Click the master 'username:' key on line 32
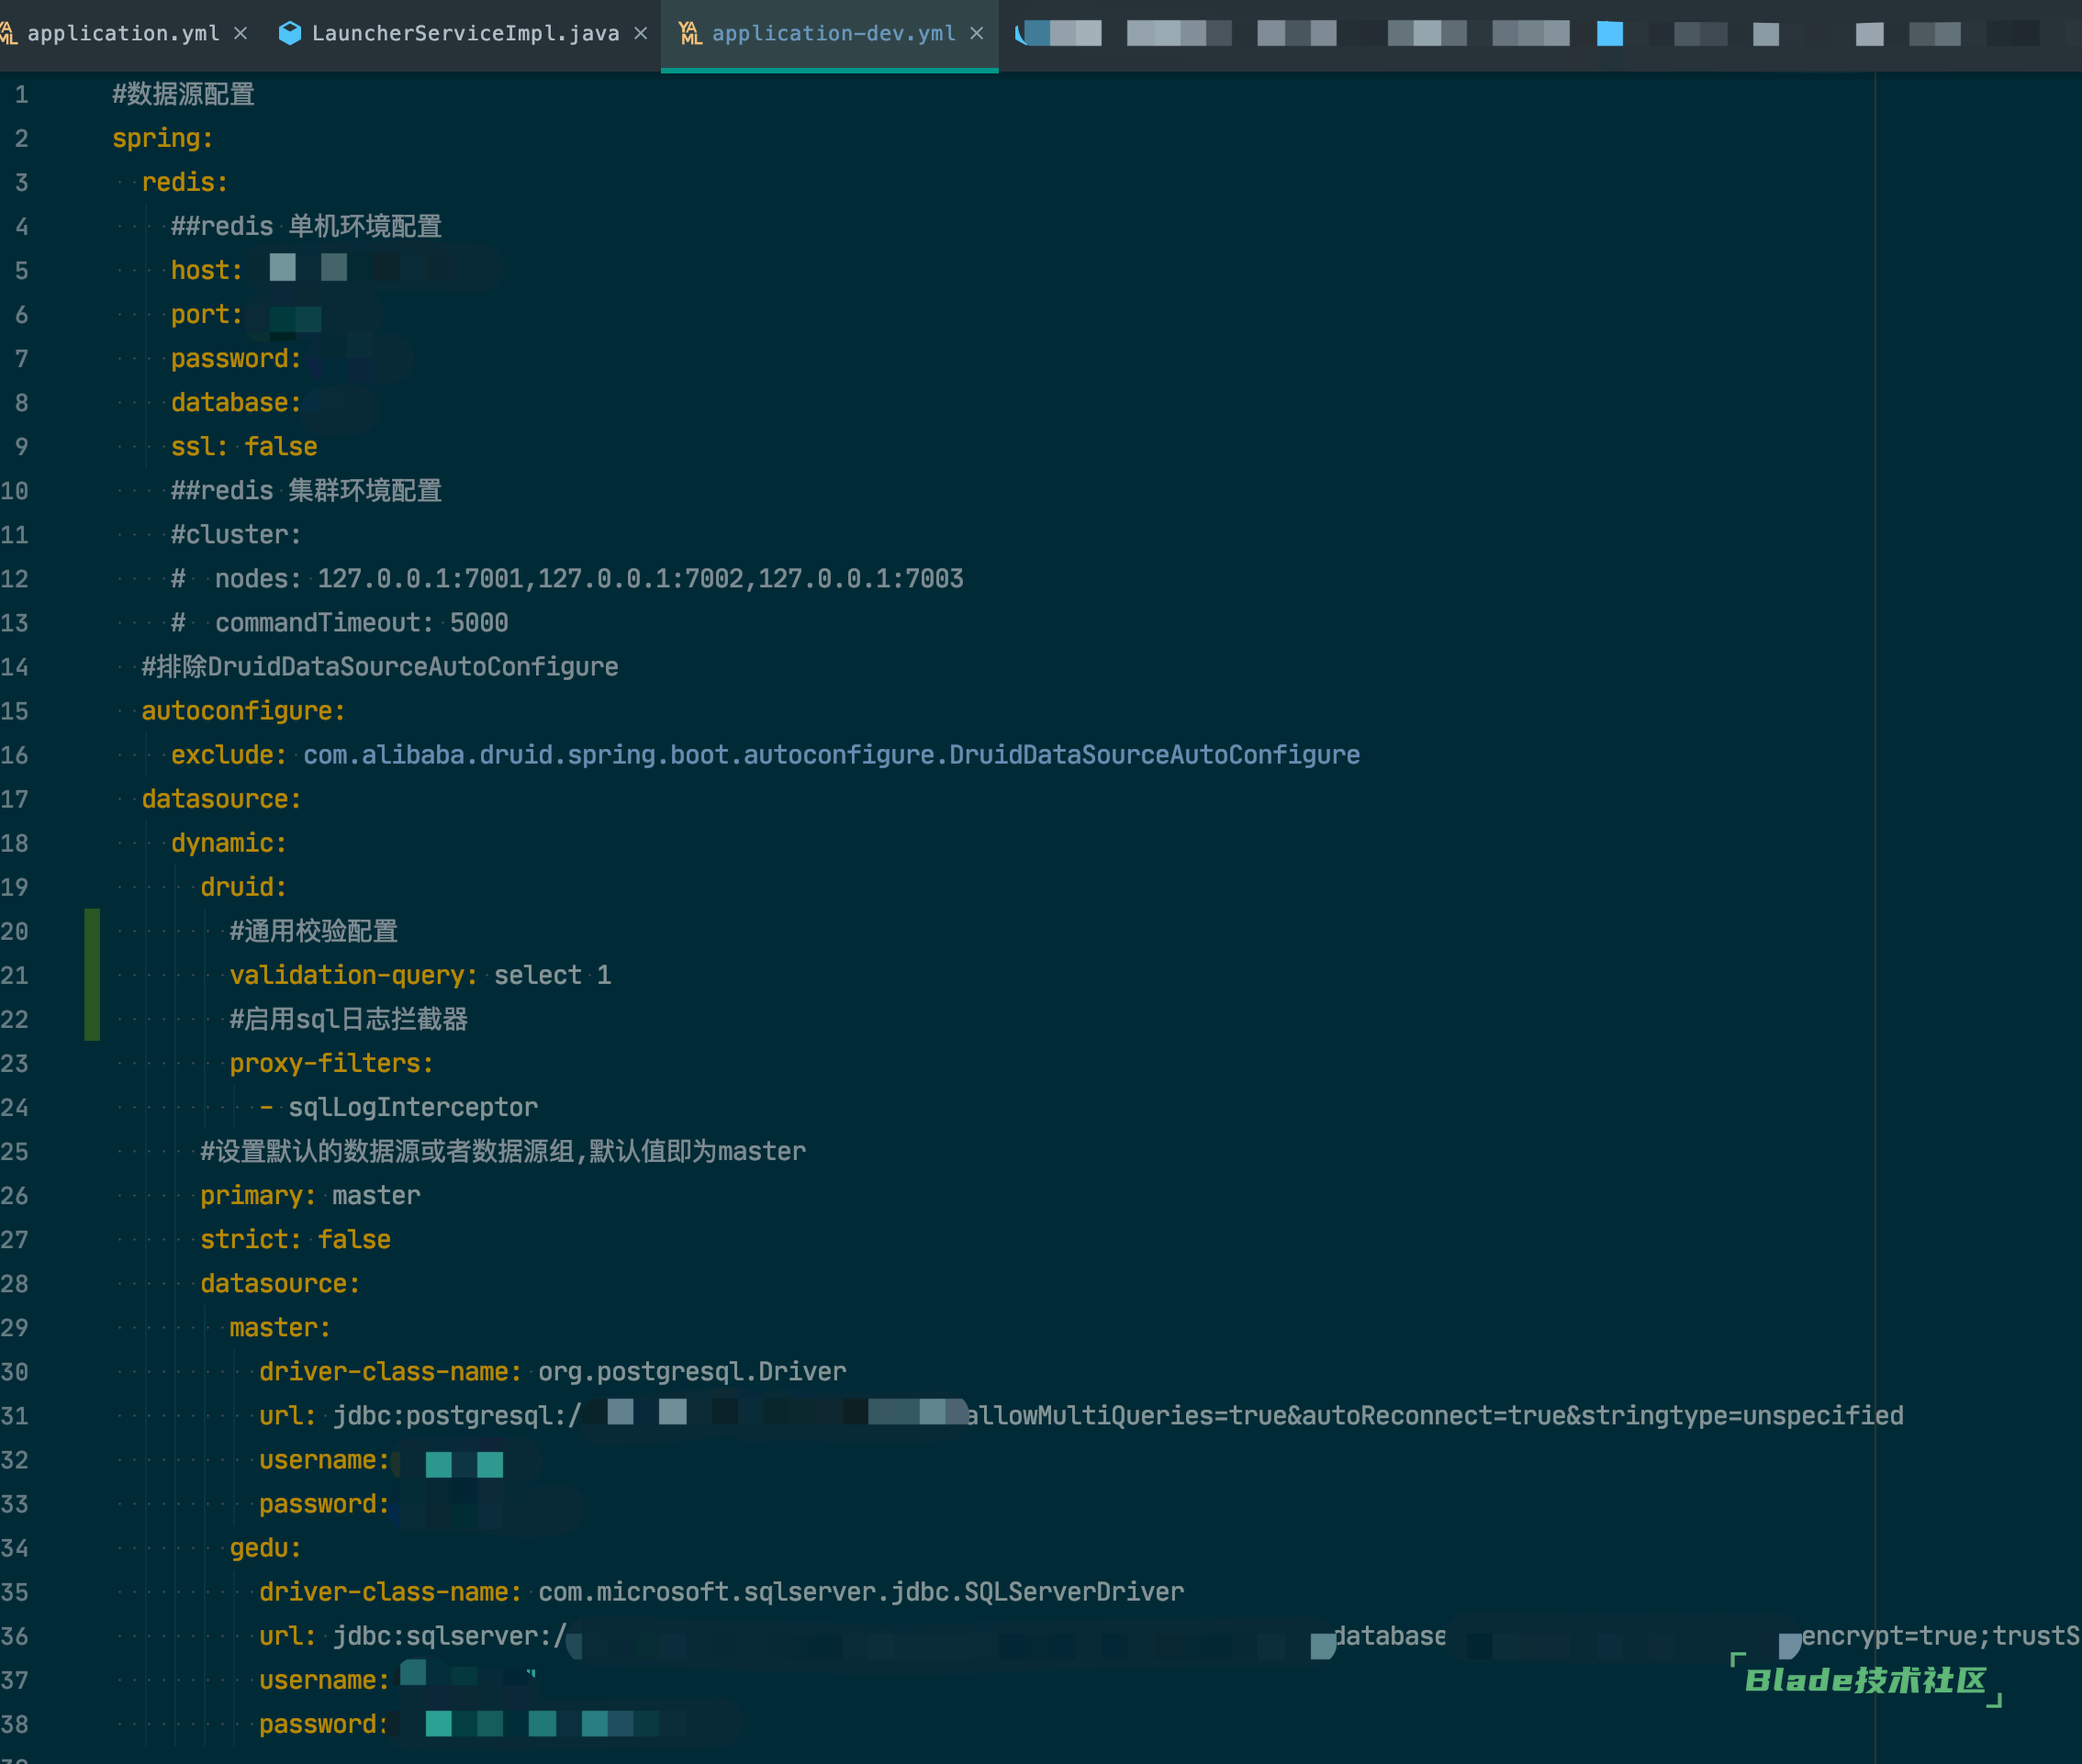This screenshot has width=2082, height=1764. [x=324, y=1460]
